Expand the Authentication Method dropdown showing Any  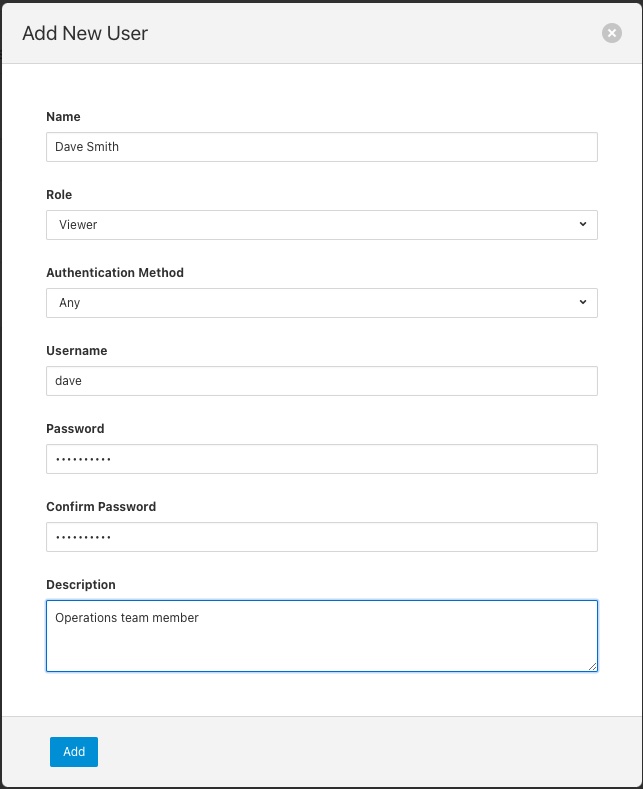click(x=321, y=303)
